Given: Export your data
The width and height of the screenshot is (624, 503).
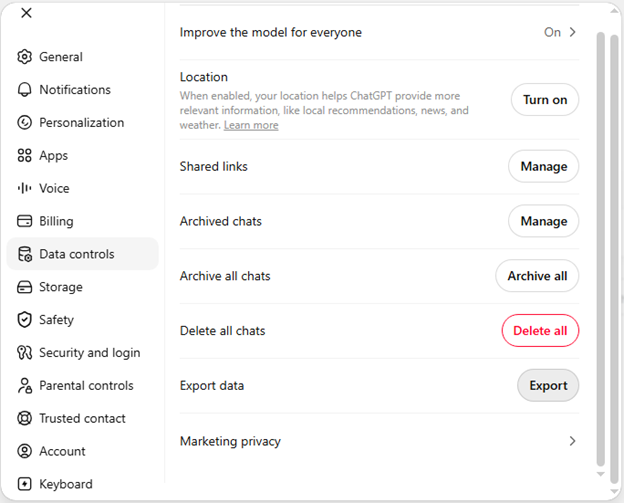Looking at the screenshot, I should (x=548, y=386).
